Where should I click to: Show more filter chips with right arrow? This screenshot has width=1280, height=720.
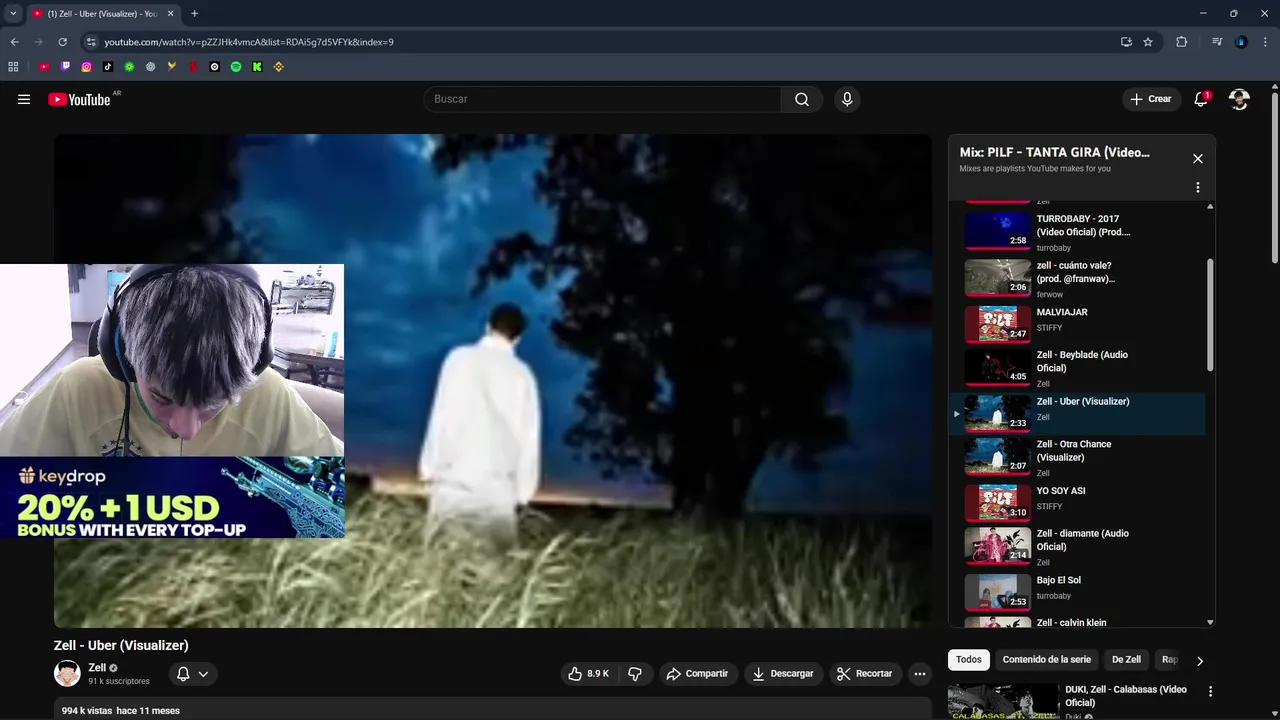pos(1200,660)
